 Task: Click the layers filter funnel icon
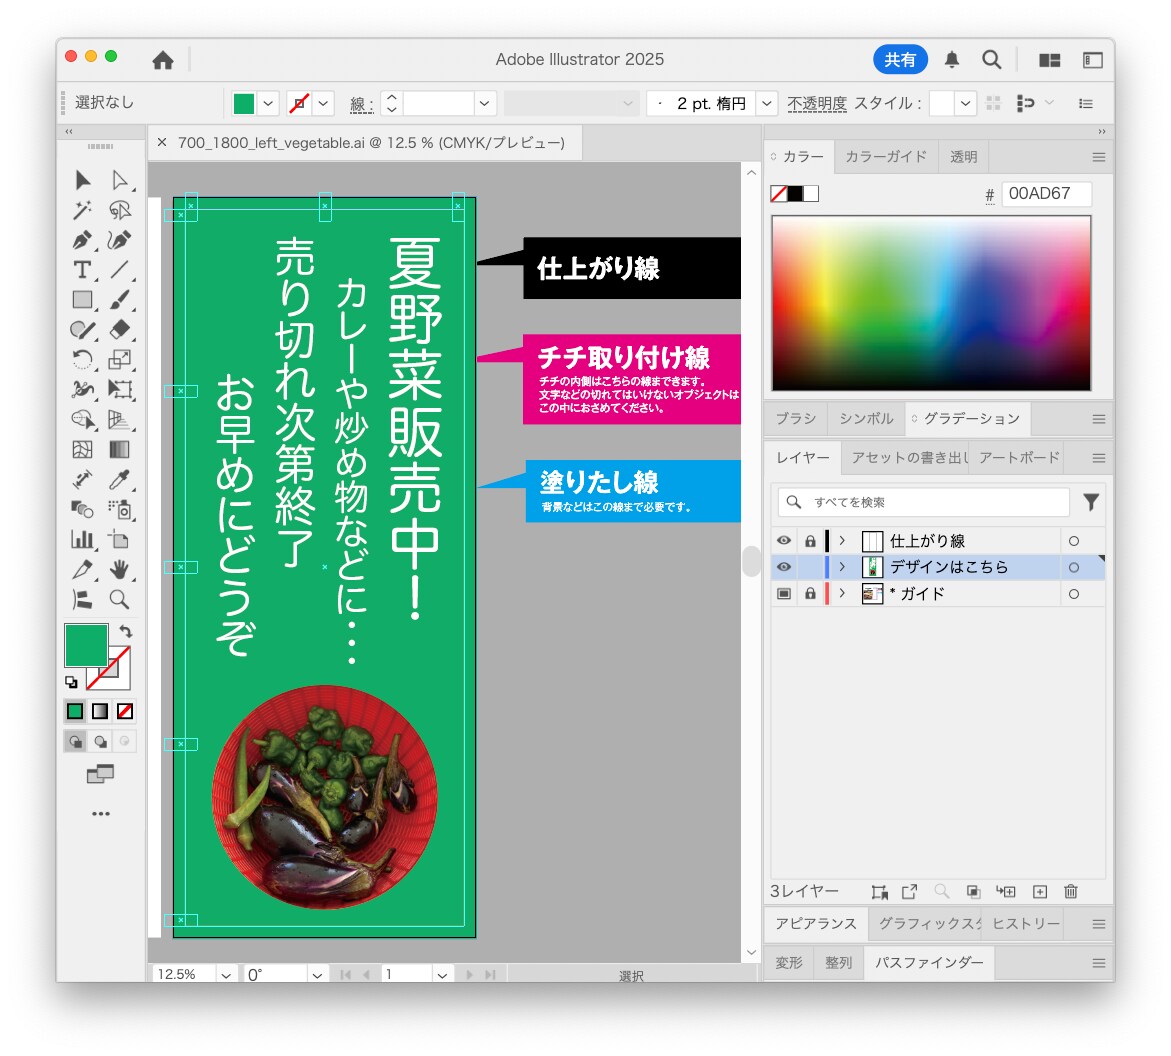point(1091,502)
